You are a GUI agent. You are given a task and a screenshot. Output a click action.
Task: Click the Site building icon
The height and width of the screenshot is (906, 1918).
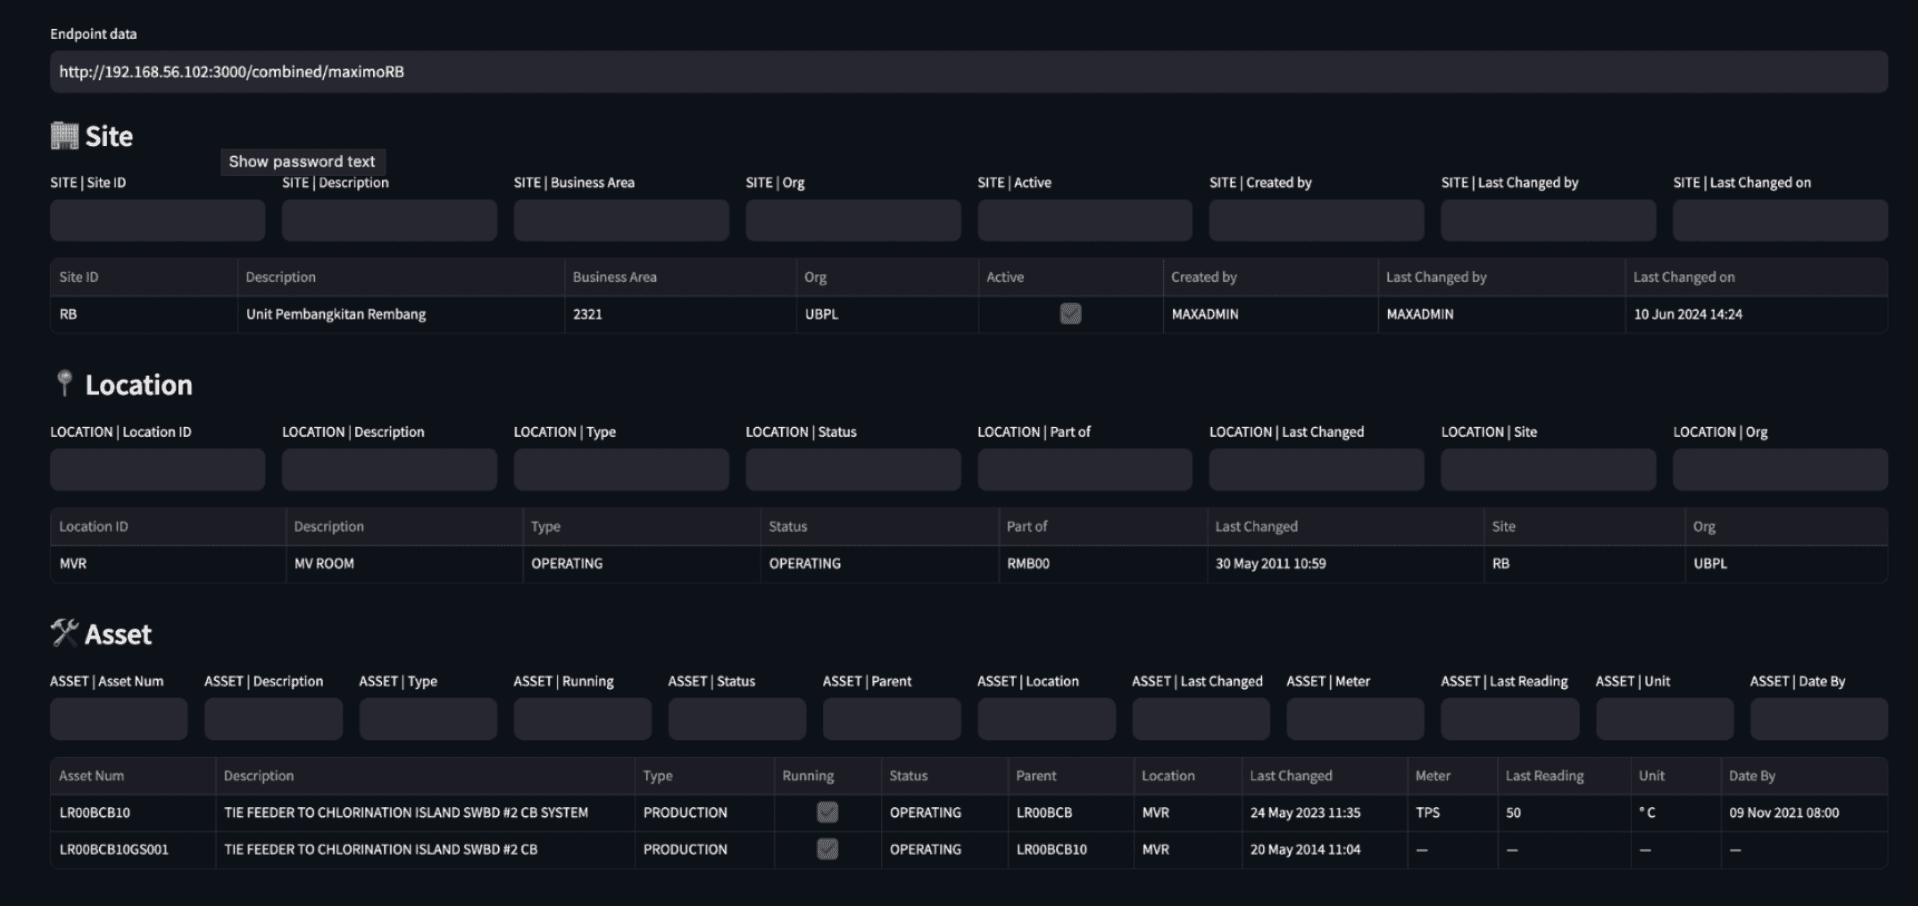(x=64, y=135)
